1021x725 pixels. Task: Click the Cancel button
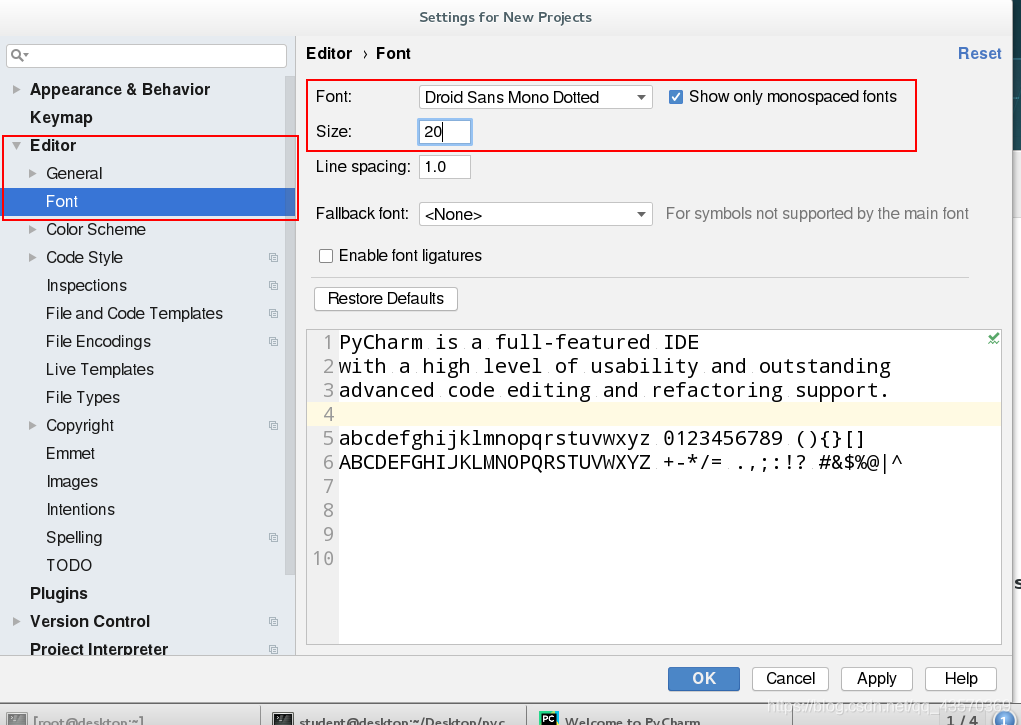[790, 679]
